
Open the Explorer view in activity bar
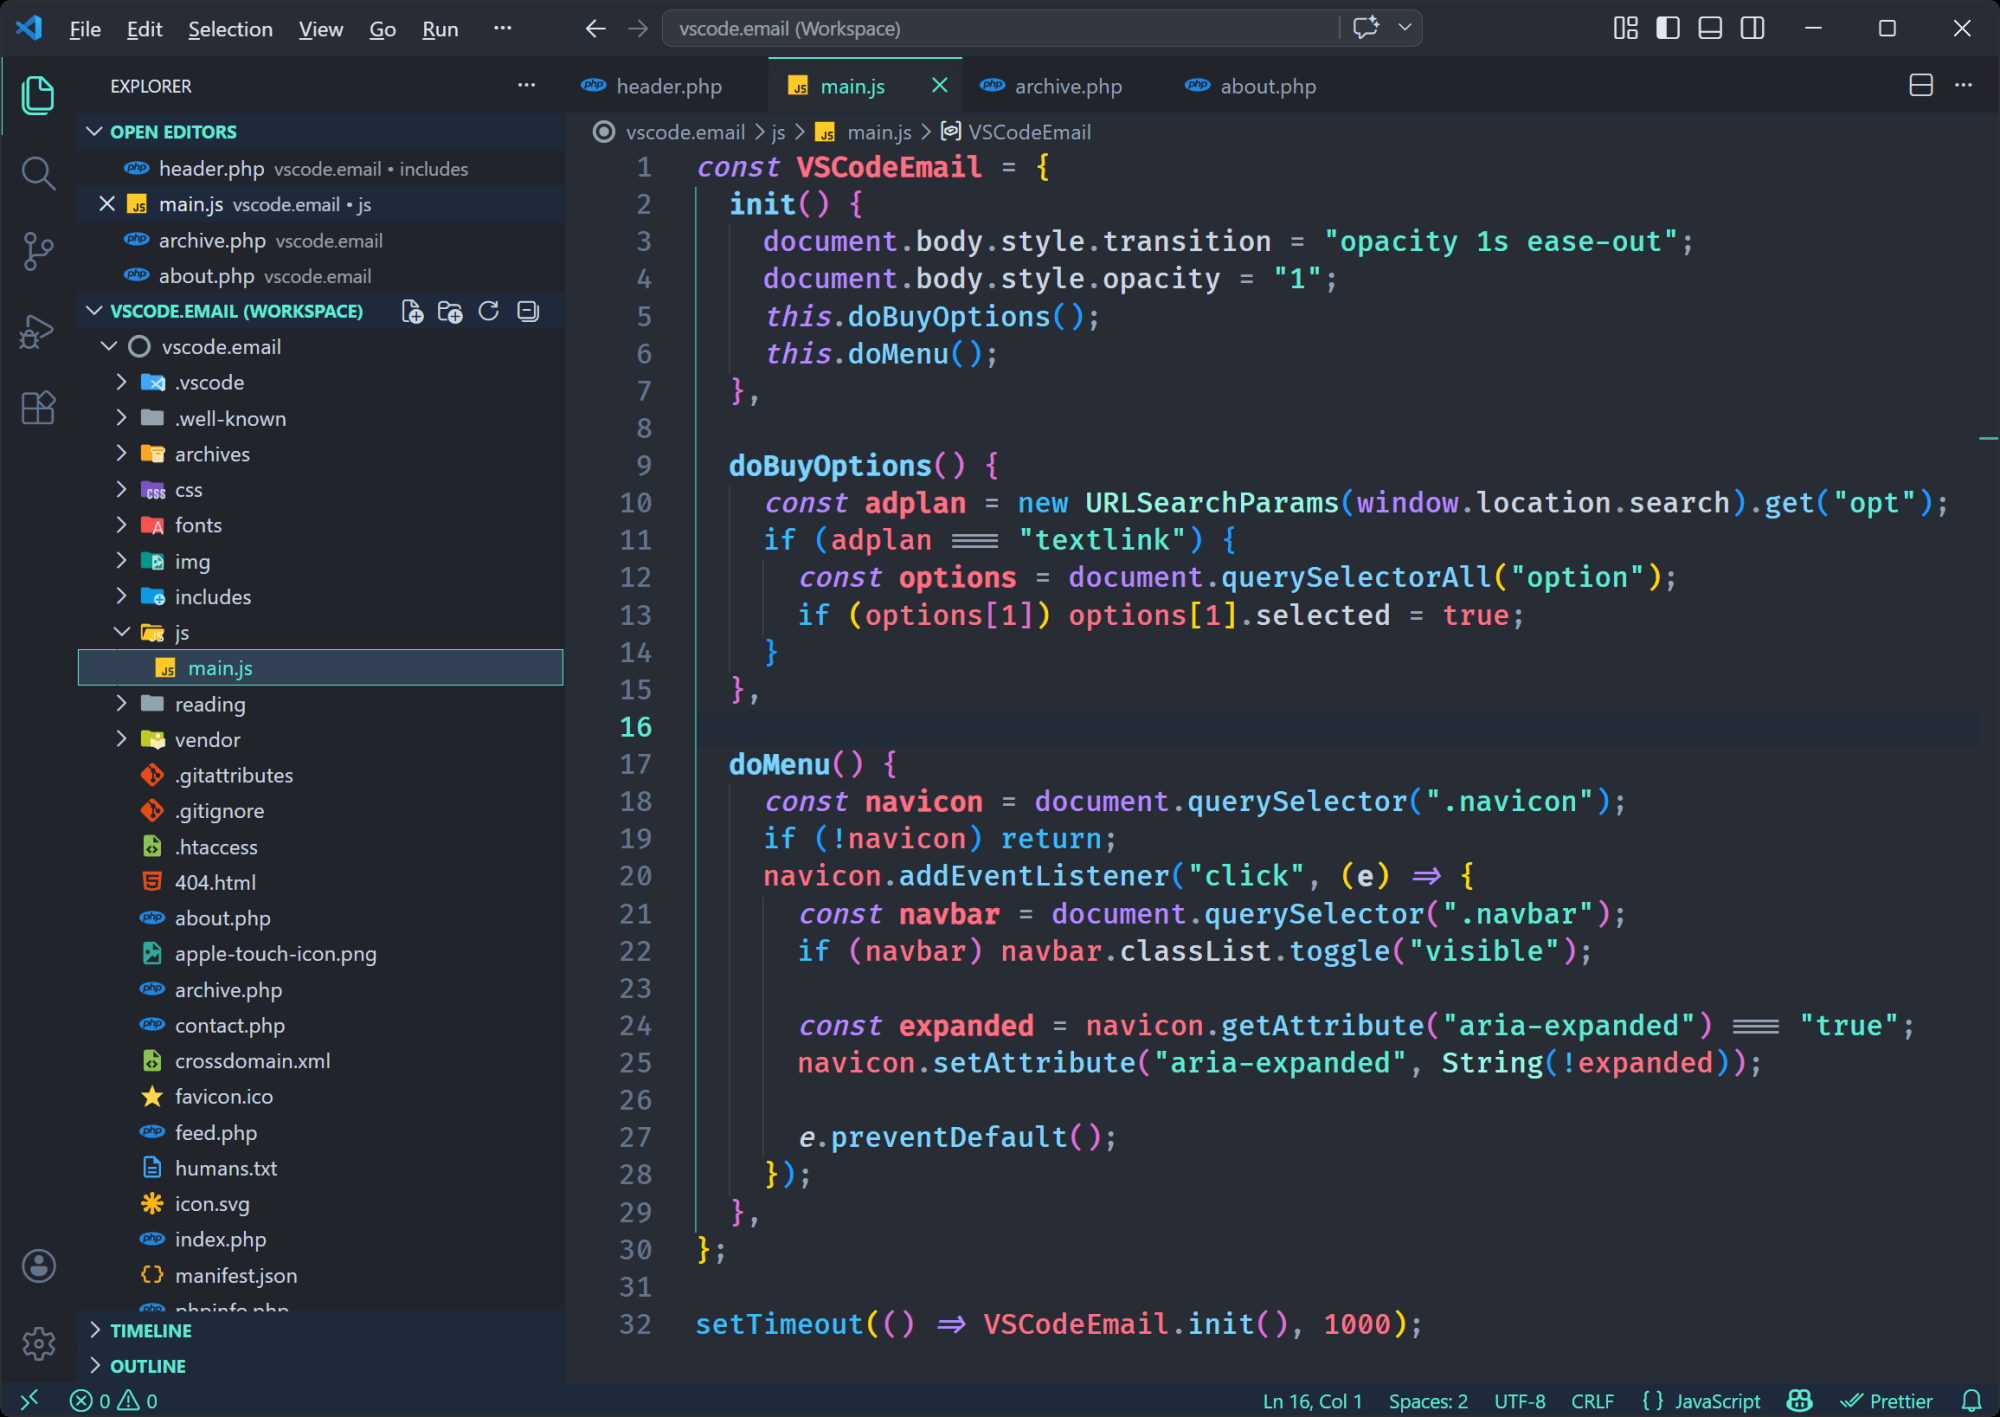pyautogui.click(x=38, y=95)
